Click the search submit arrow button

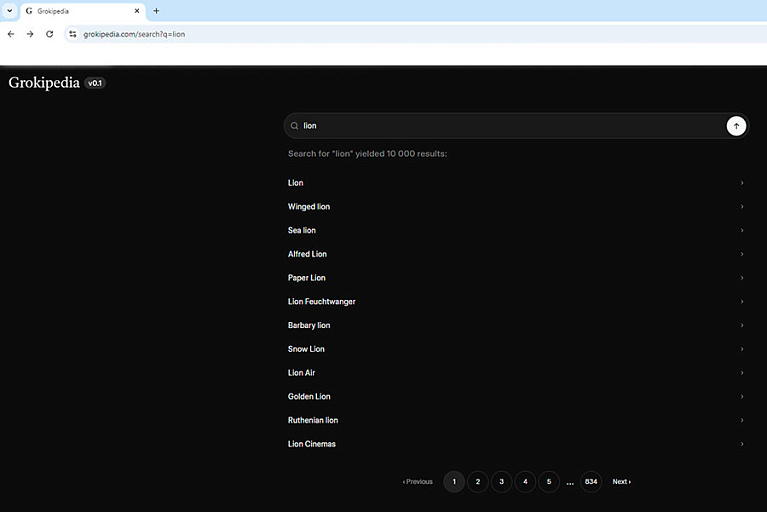tap(736, 126)
